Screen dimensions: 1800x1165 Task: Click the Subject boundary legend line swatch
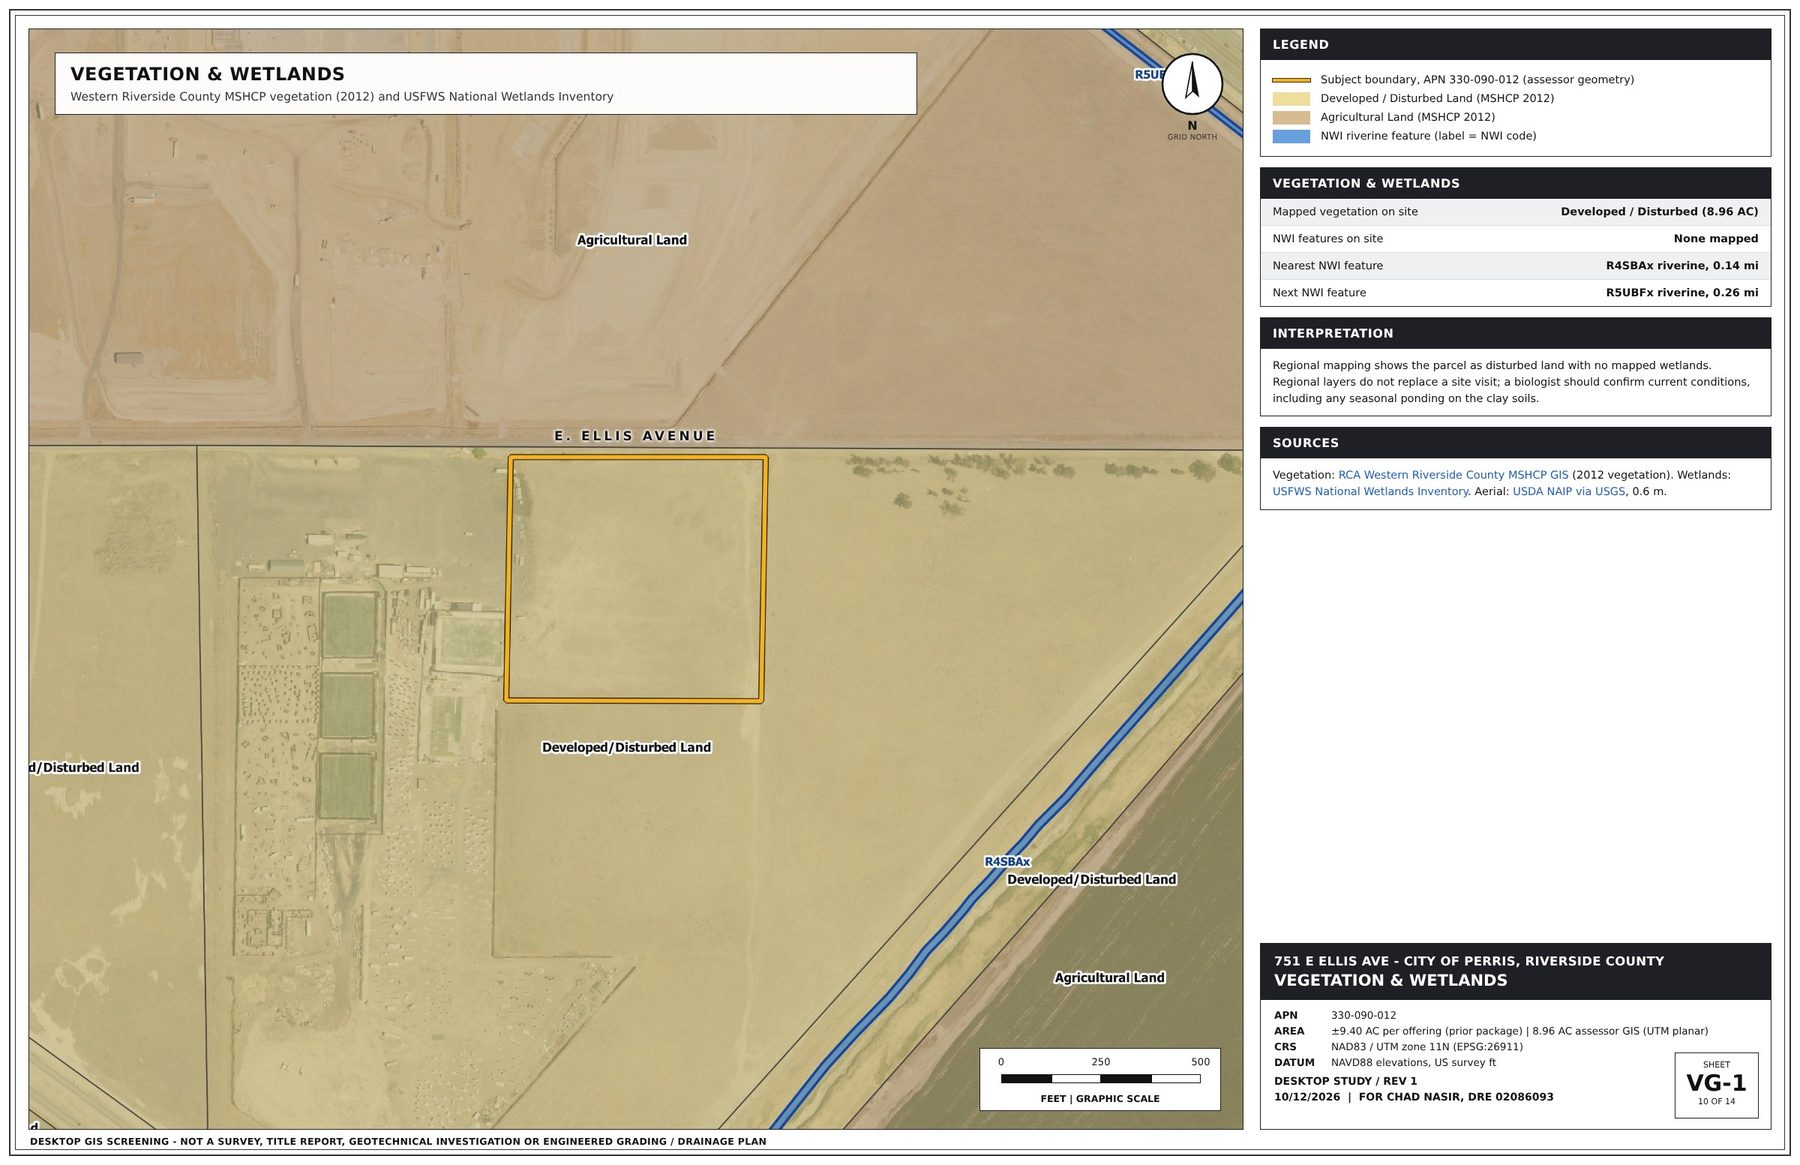point(1291,80)
